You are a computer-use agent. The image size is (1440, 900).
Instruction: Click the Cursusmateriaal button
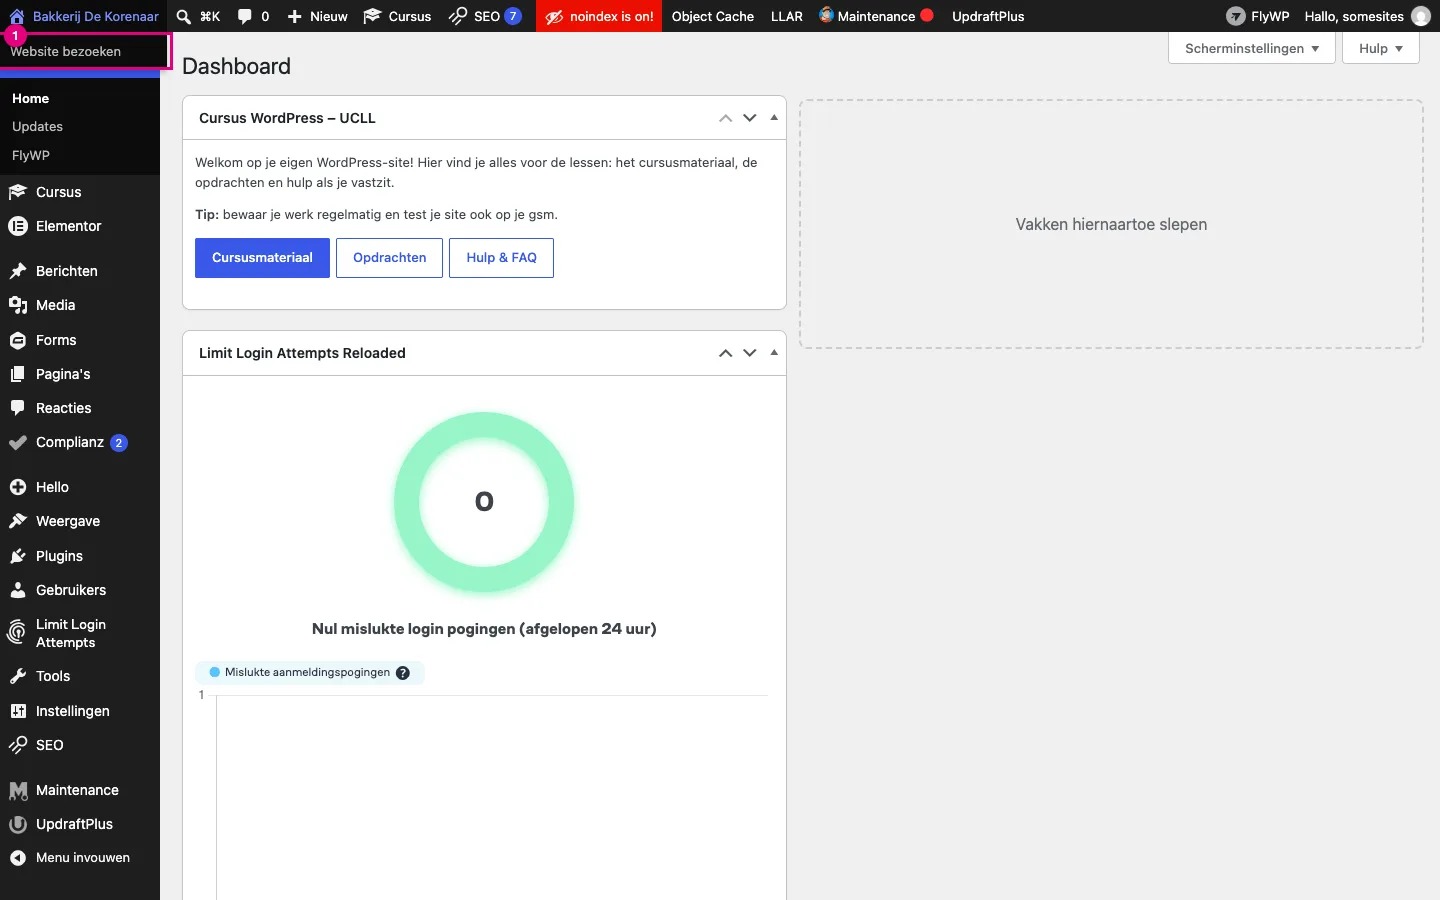[262, 258]
